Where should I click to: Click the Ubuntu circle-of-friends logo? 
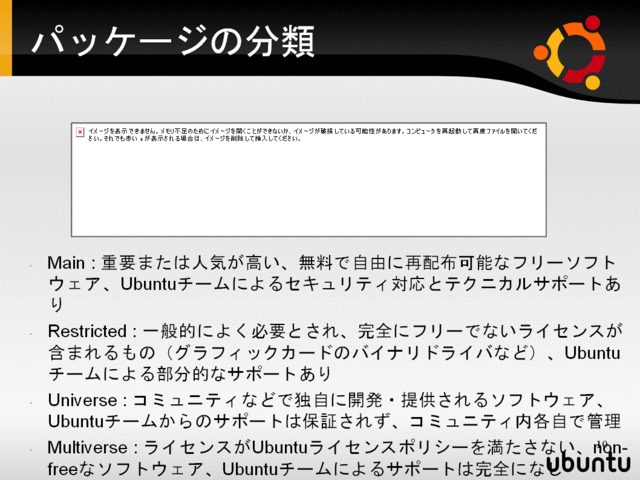pyautogui.click(x=570, y=52)
